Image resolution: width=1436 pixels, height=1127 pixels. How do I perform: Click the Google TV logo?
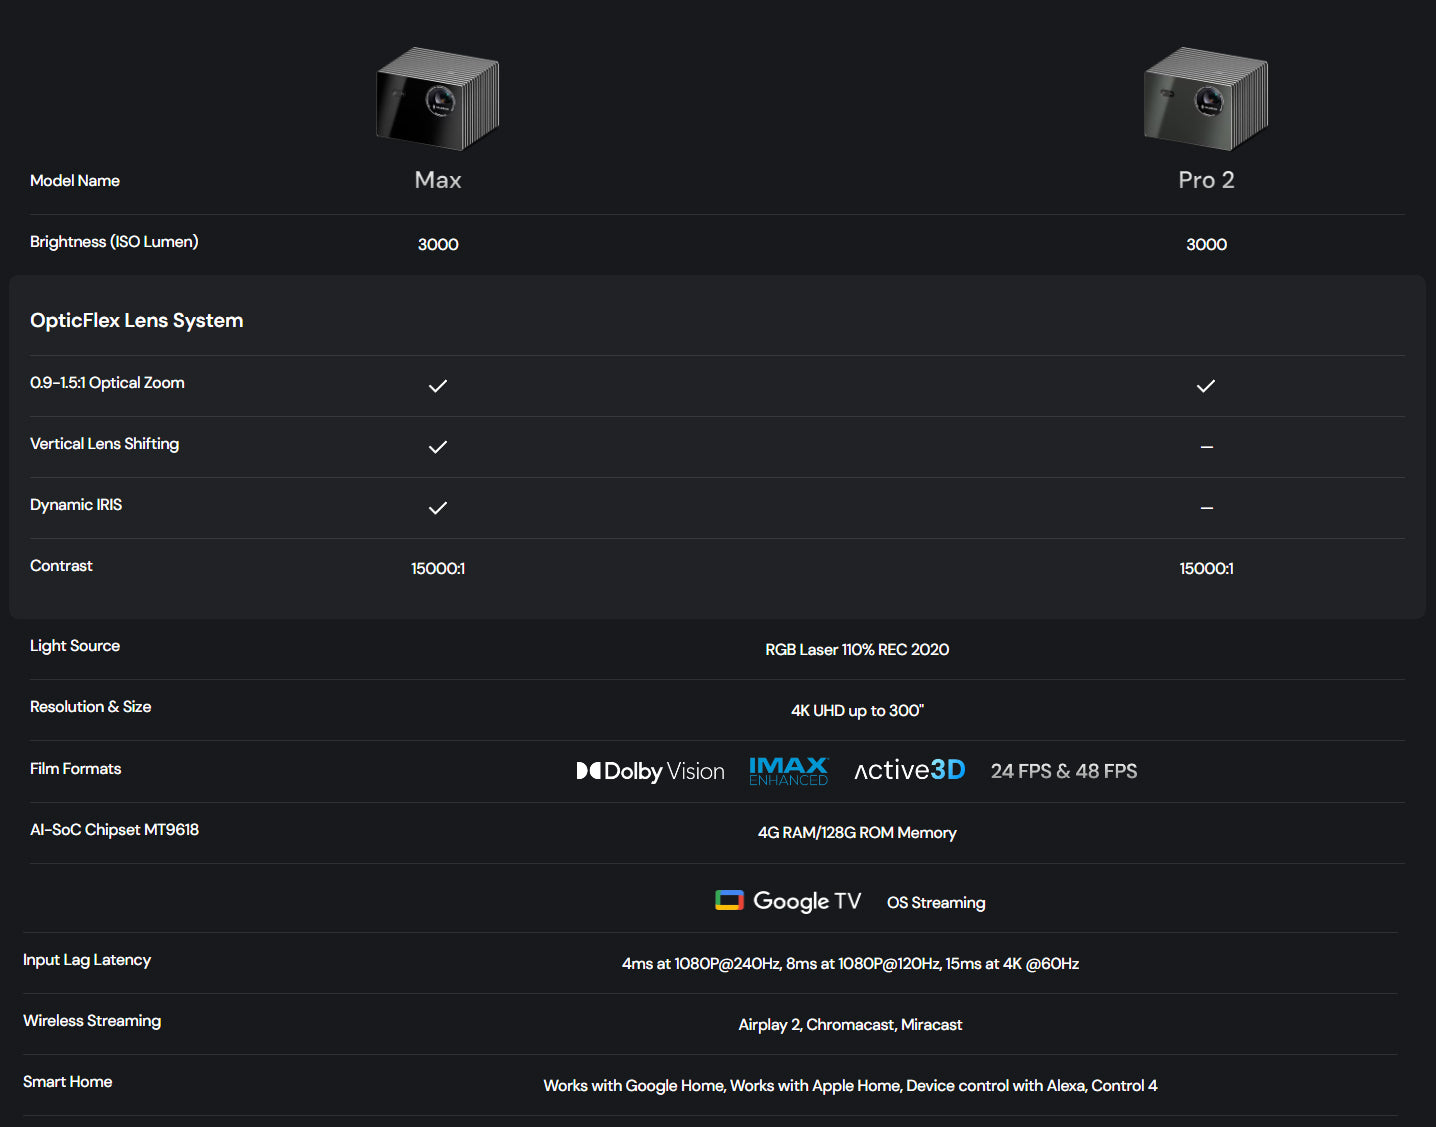pos(788,901)
